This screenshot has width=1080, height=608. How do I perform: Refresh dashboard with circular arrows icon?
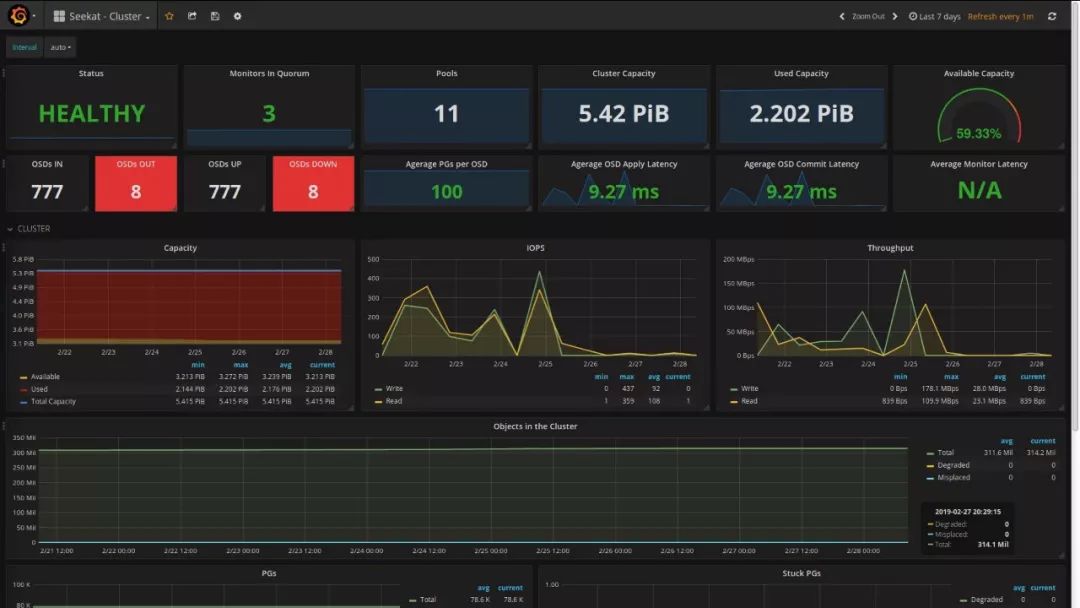pos(1052,16)
